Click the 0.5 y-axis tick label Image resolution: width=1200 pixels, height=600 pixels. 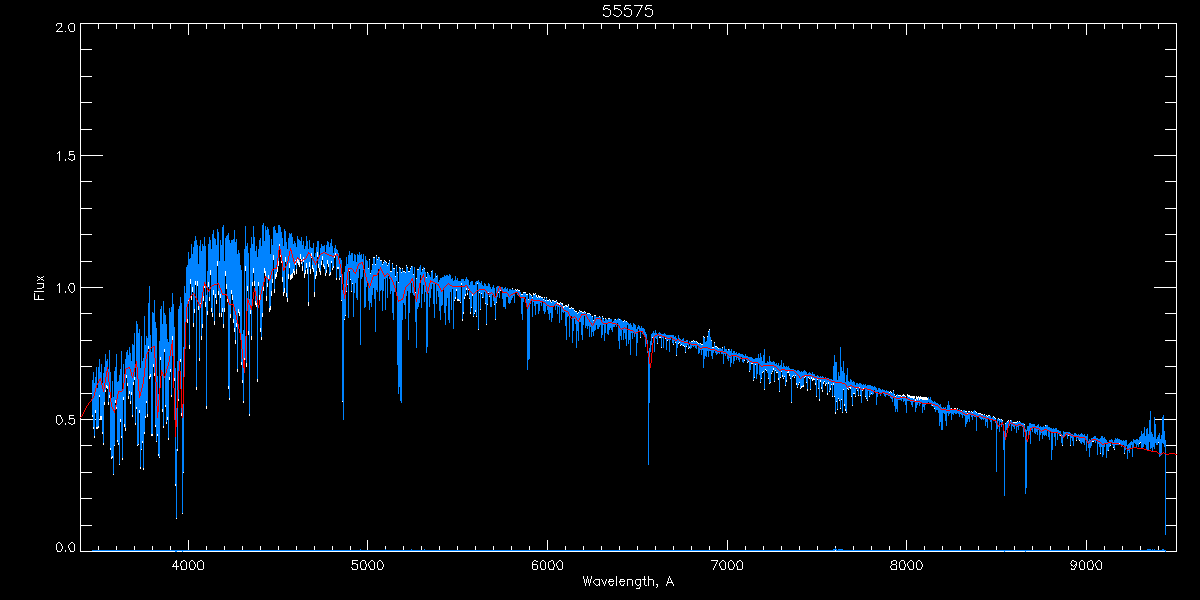(66, 419)
